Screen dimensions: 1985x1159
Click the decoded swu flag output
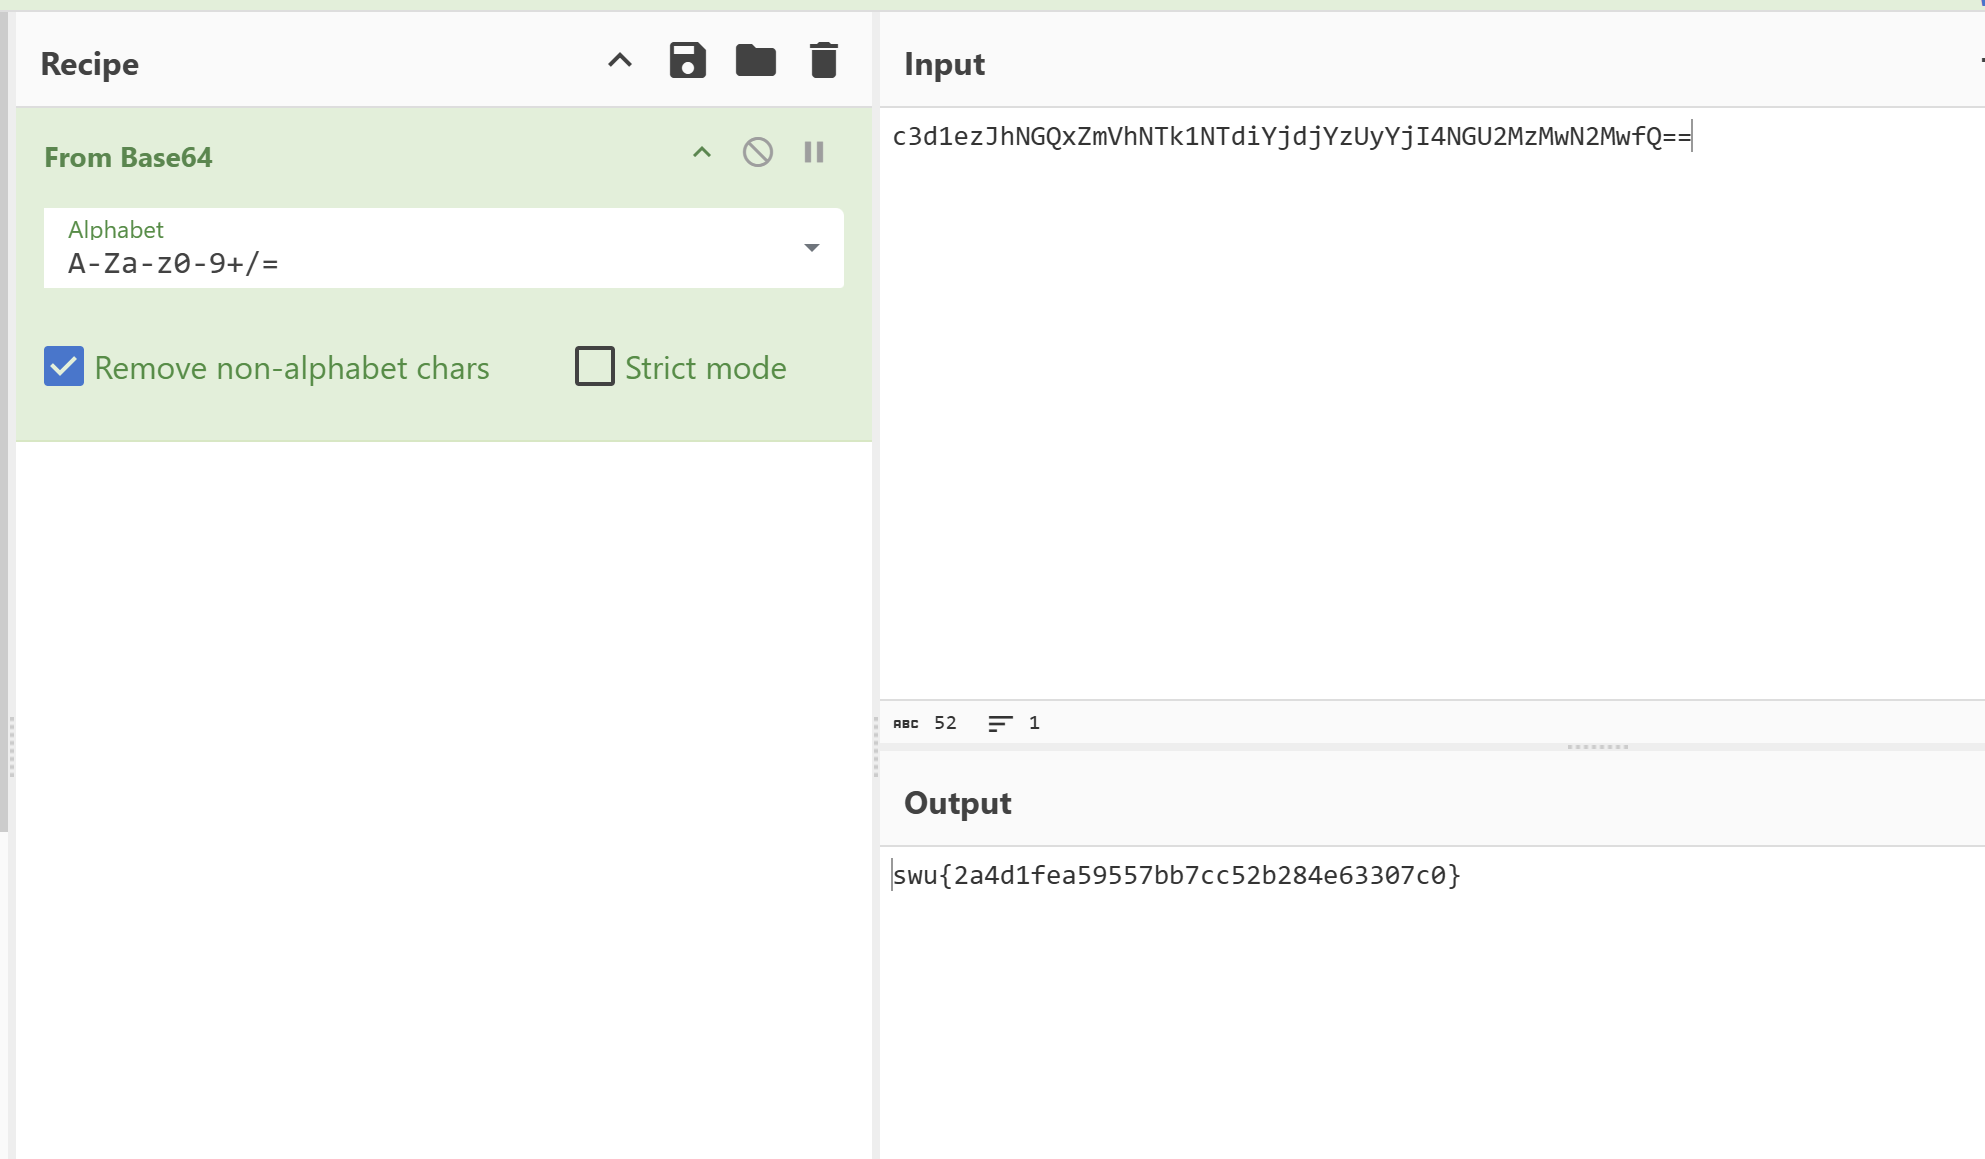pos(1176,876)
